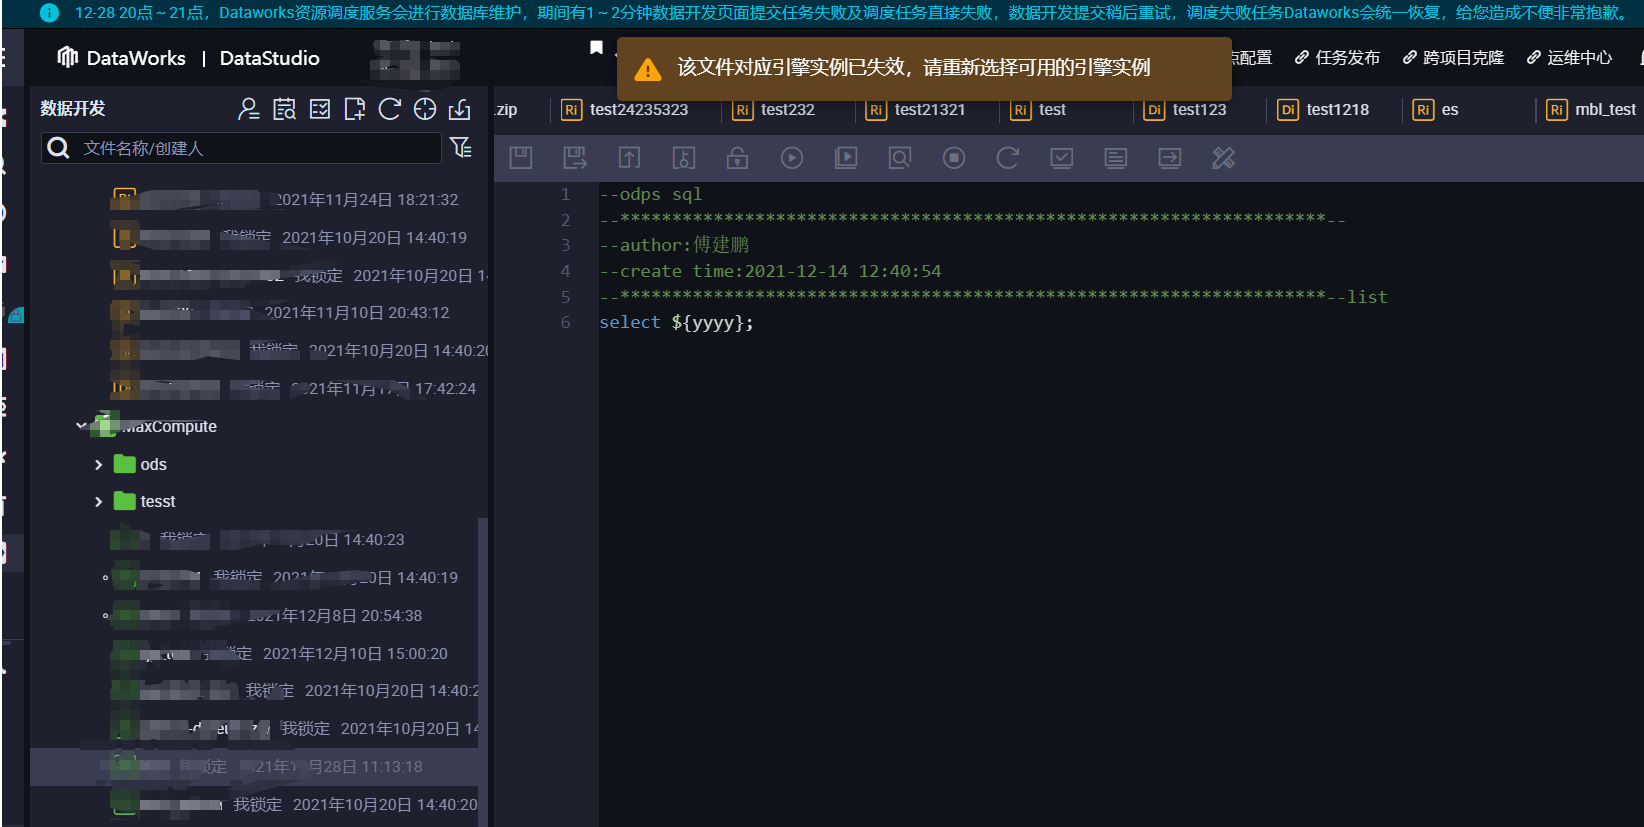Refresh the data development tree
Image resolution: width=1644 pixels, height=827 pixels.
390,109
